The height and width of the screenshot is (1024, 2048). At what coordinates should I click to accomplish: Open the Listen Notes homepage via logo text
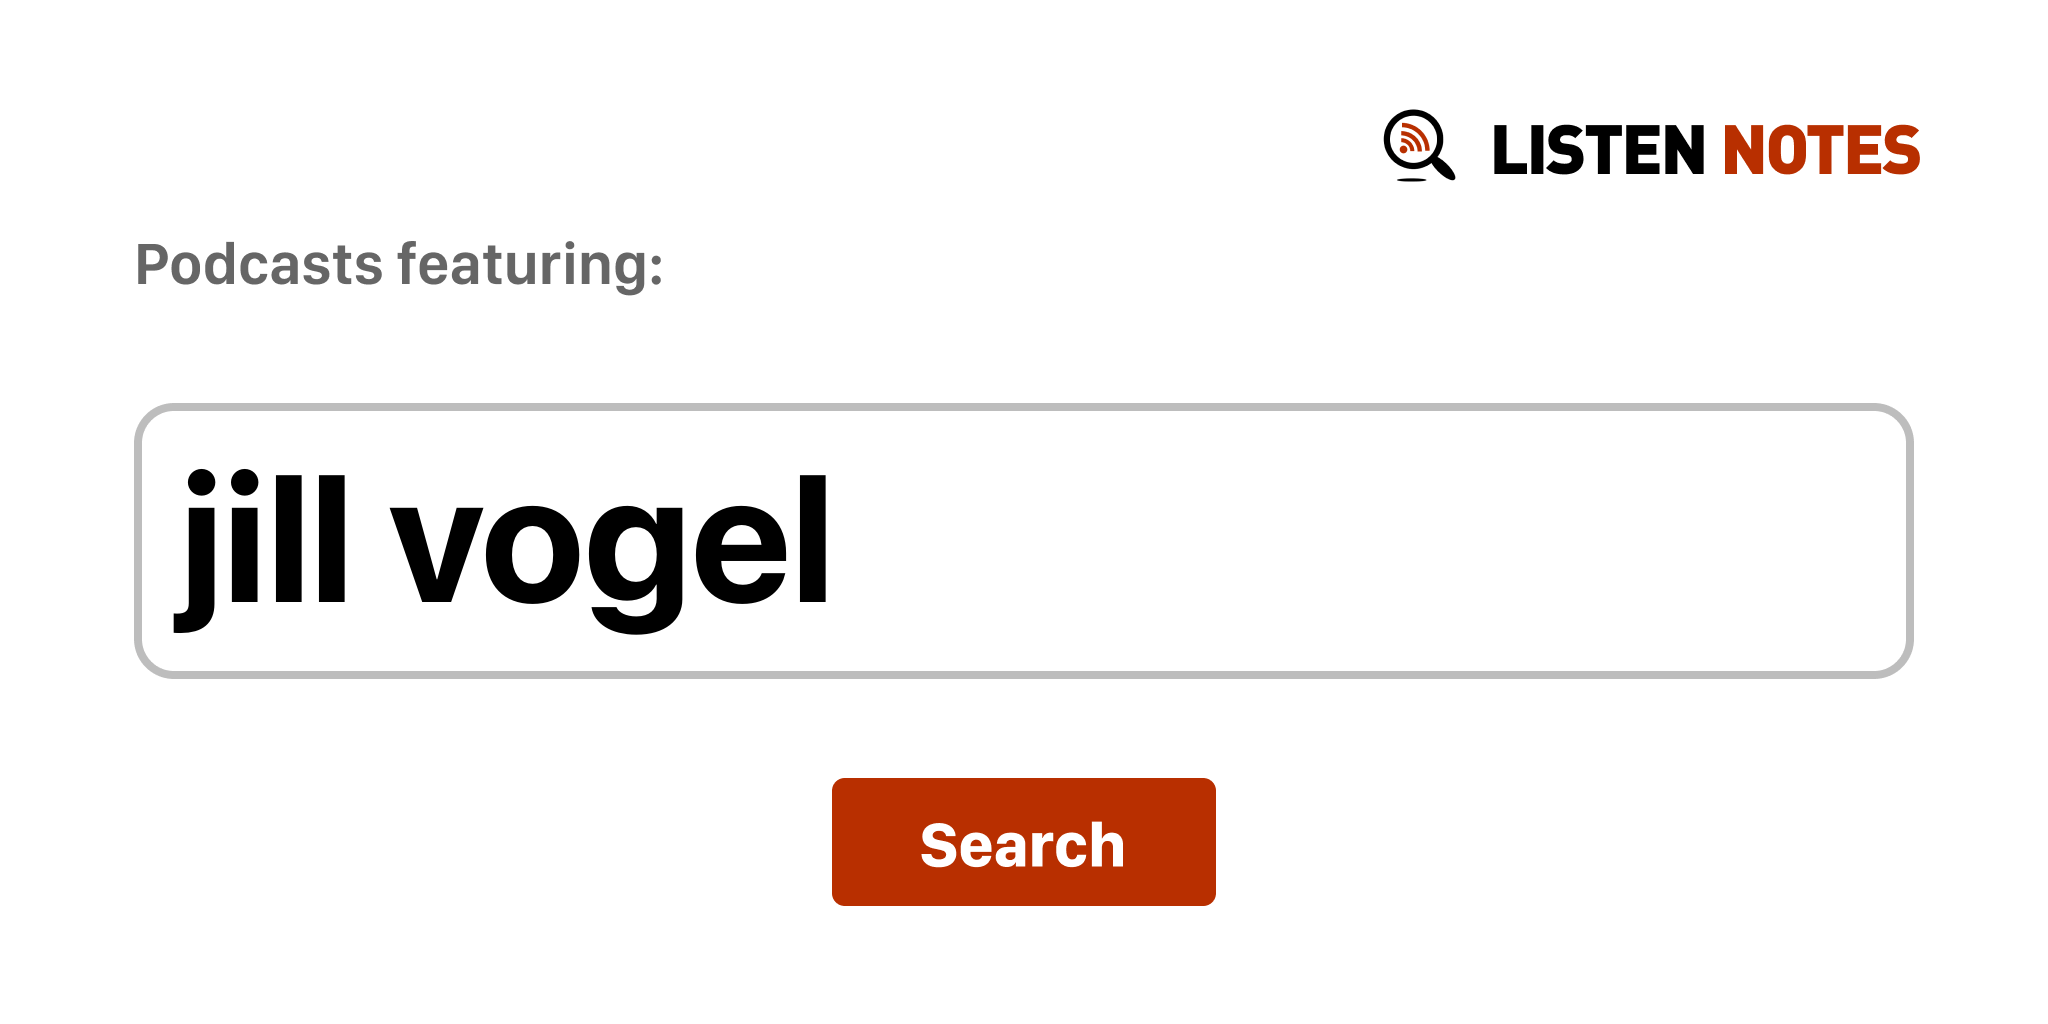coord(1706,150)
